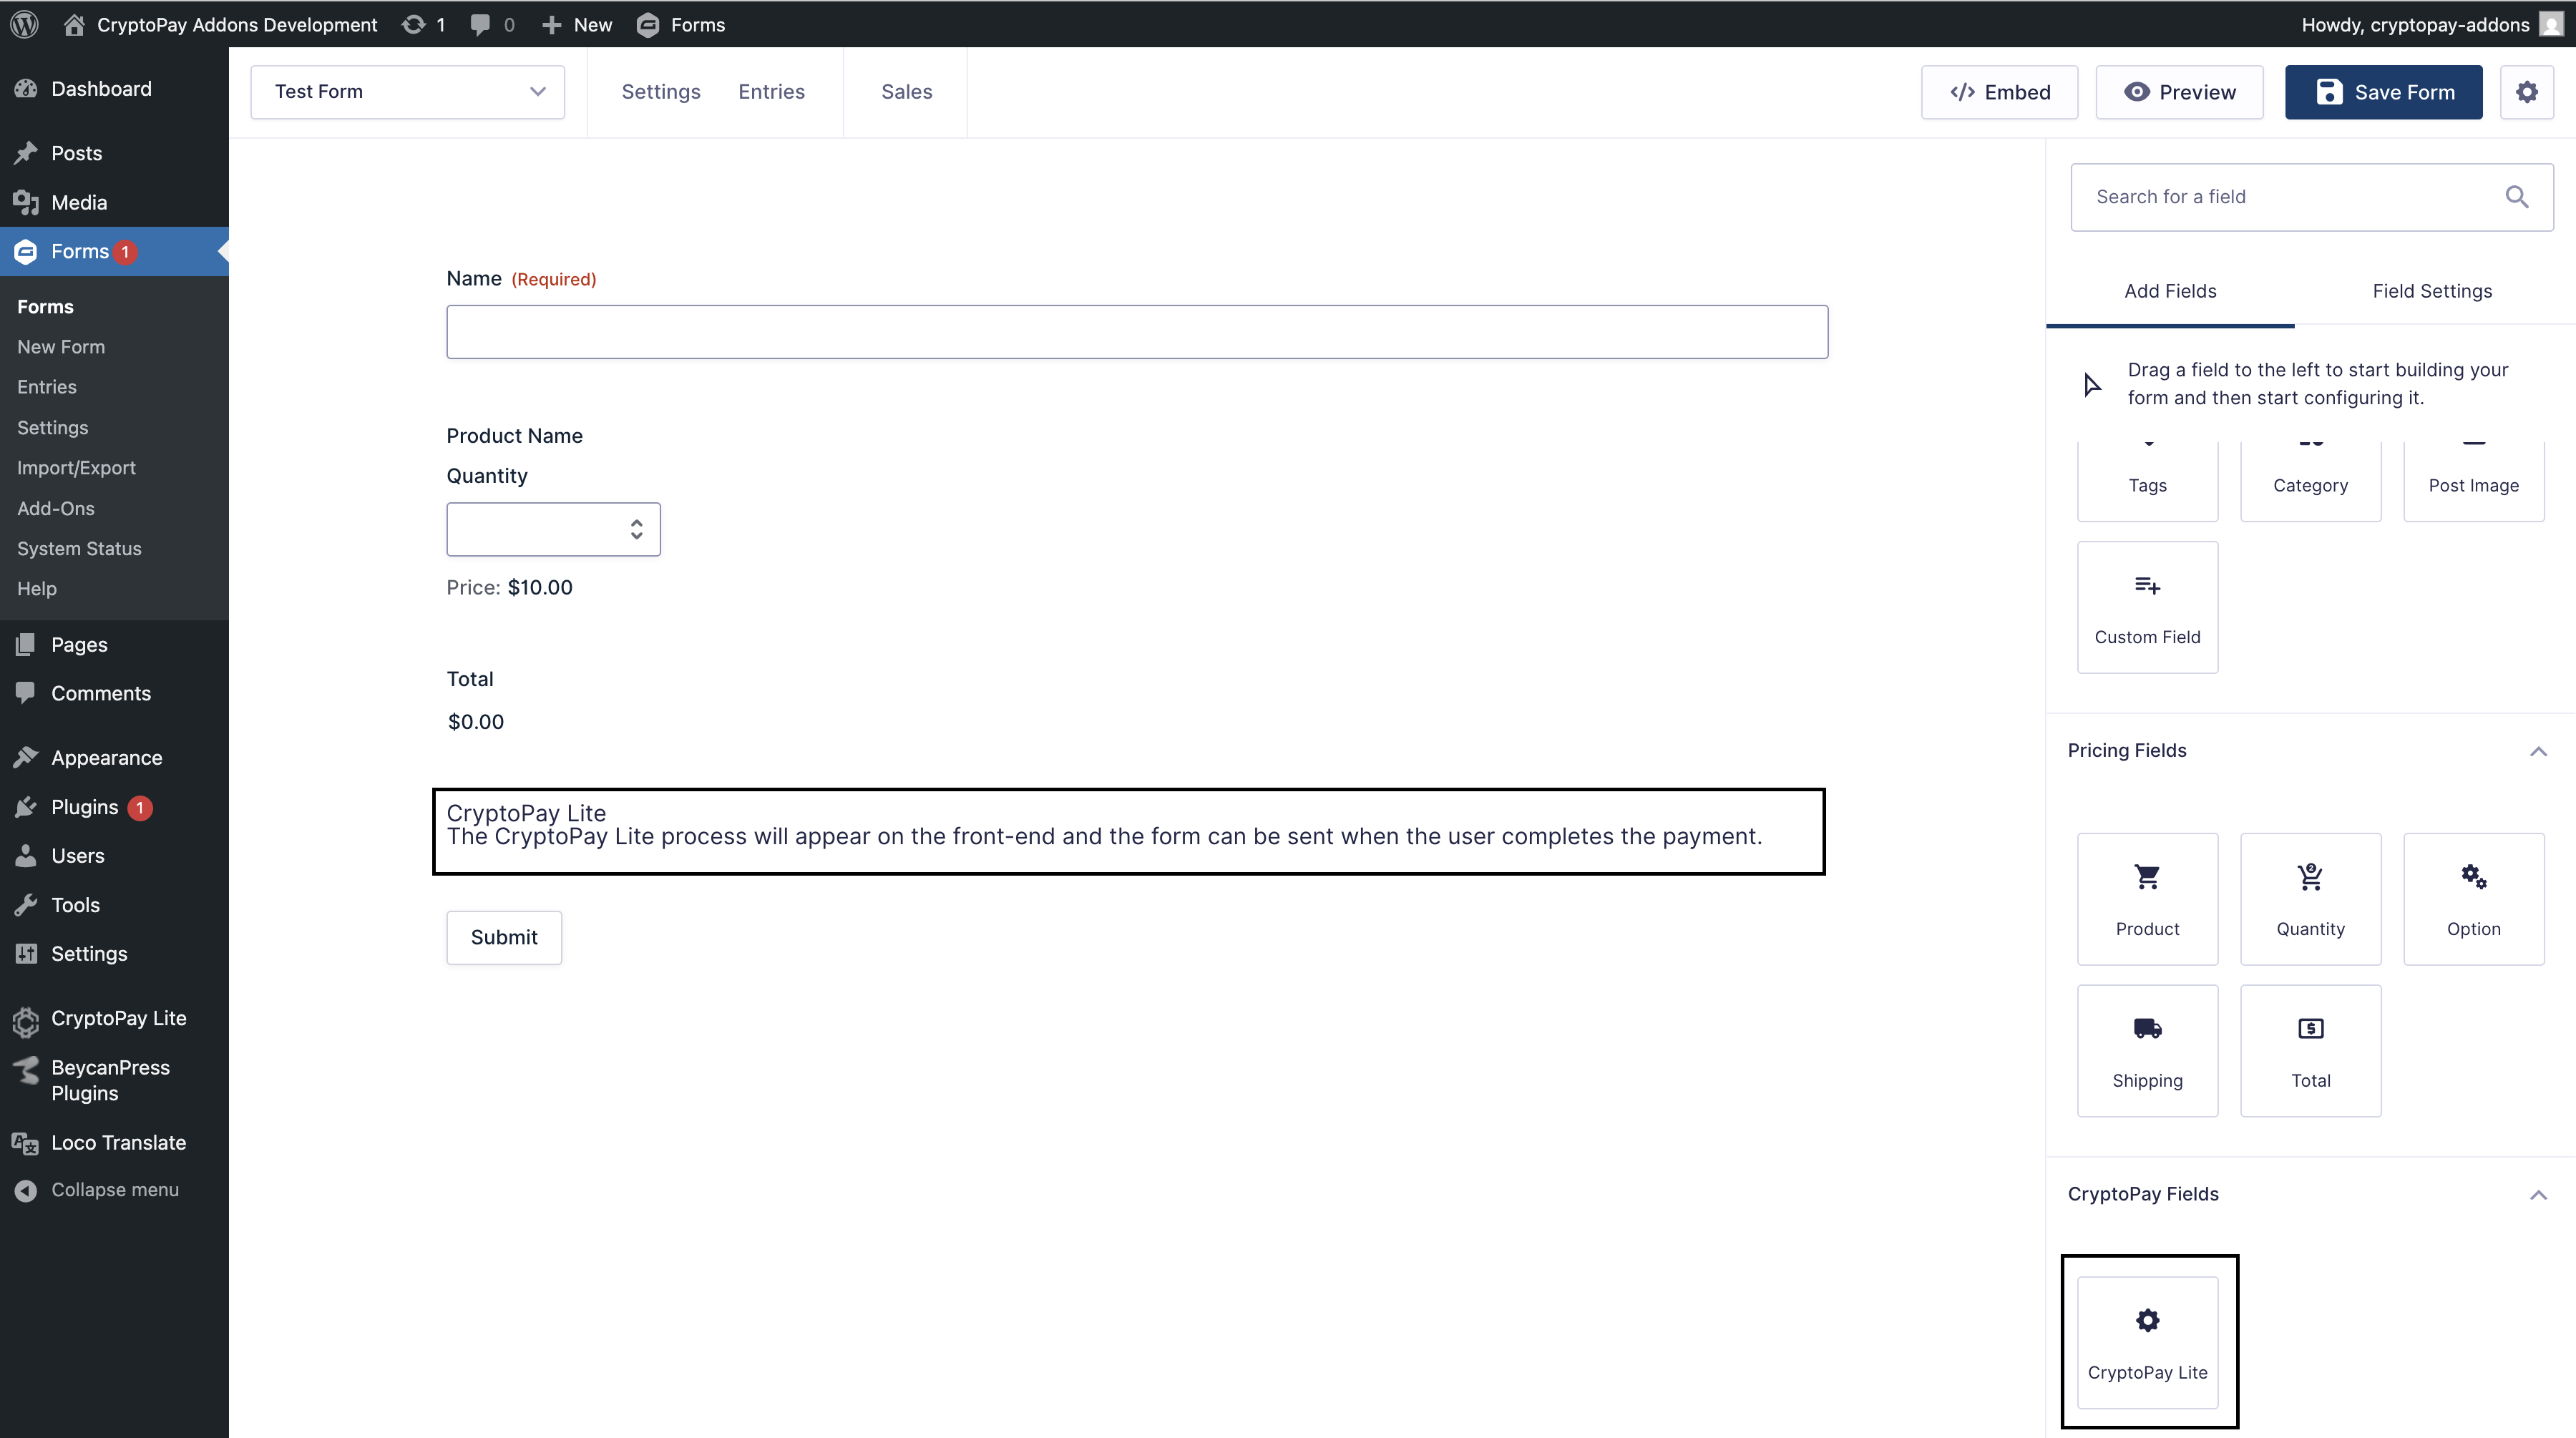Open the Test Form switcher dropdown

[x=407, y=92]
